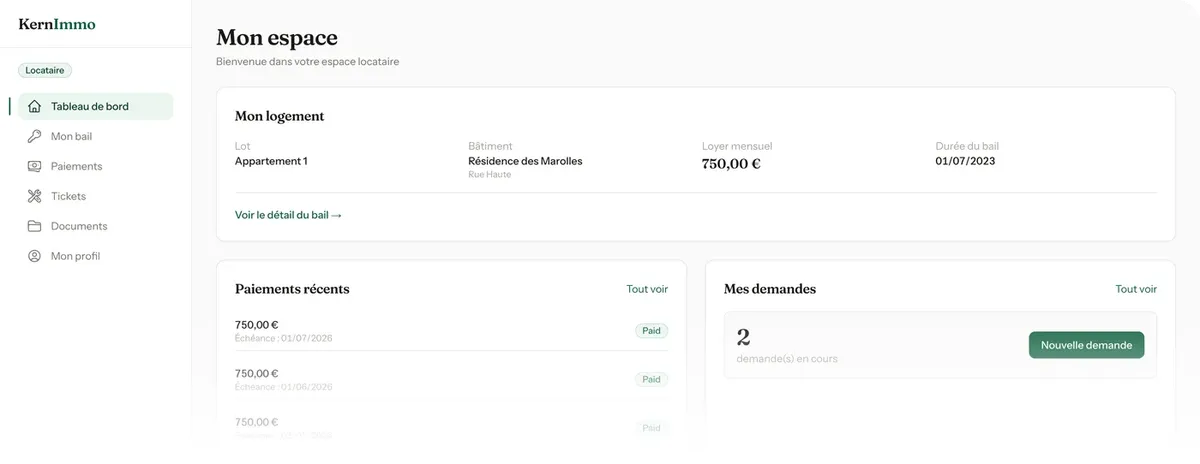
Task: Click the Appartement 1 lot value
Action: click(271, 161)
